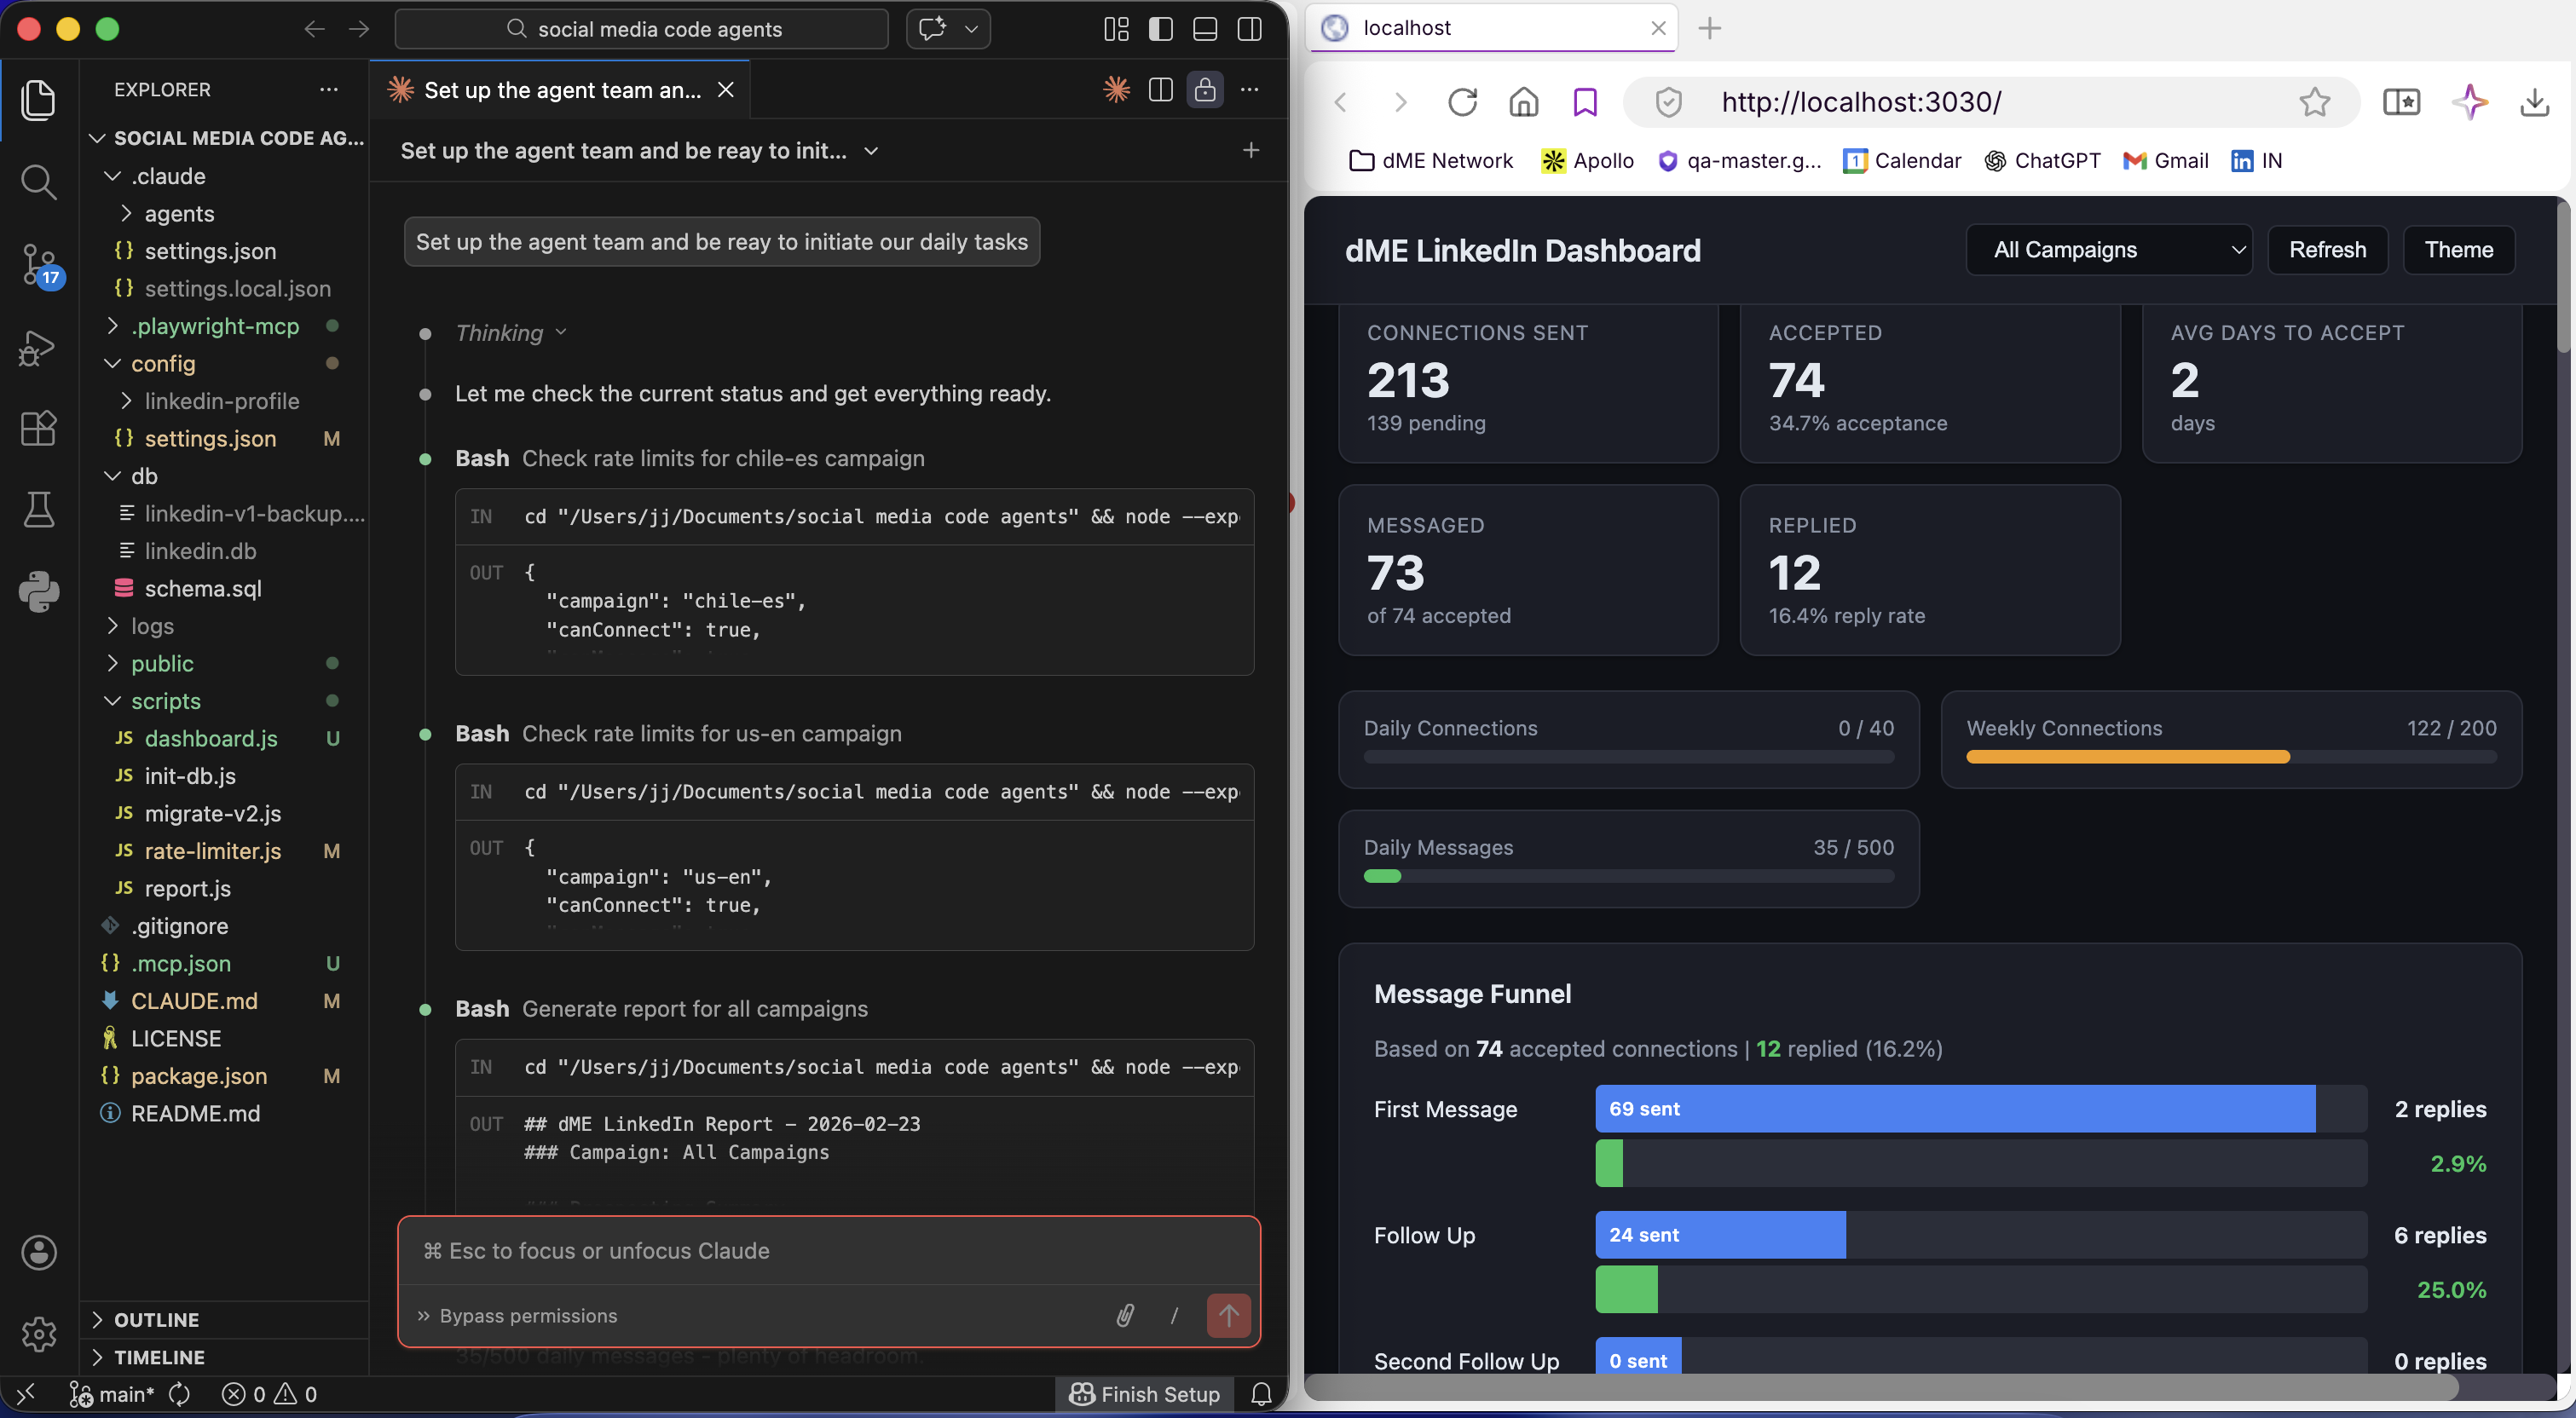Toggle the lock icon in editor toolbar
The height and width of the screenshot is (1418, 2576).
click(1205, 90)
